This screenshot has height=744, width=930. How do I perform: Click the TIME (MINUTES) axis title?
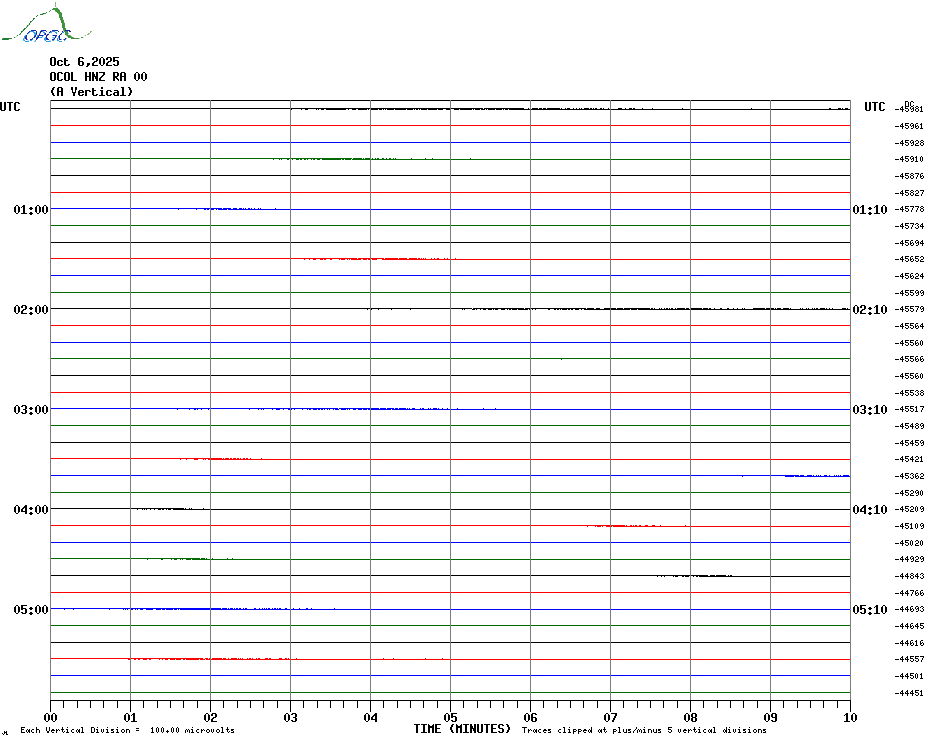(x=462, y=729)
